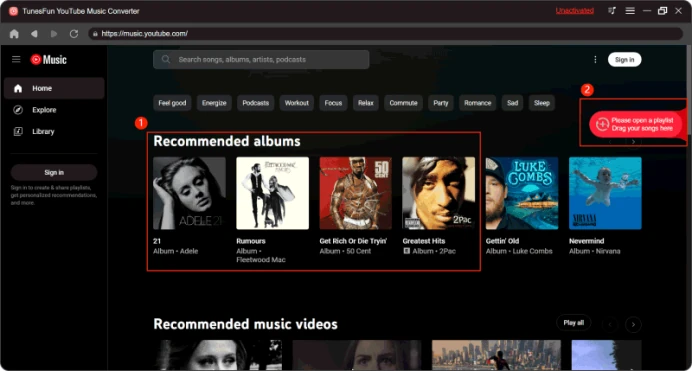Screen dimensions: 692x372
Task: Select the Focus mood chip
Action: [x=333, y=103]
